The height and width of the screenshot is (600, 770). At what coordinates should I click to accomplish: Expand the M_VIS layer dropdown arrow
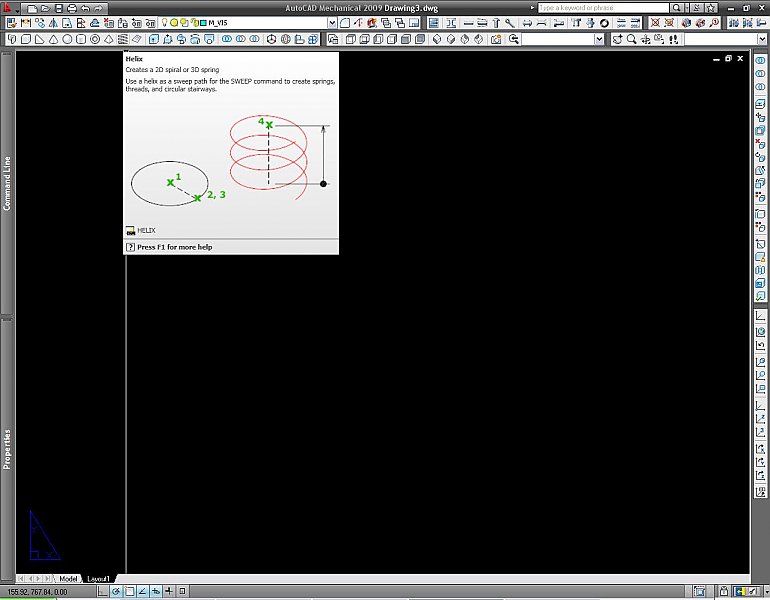click(x=332, y=23)
